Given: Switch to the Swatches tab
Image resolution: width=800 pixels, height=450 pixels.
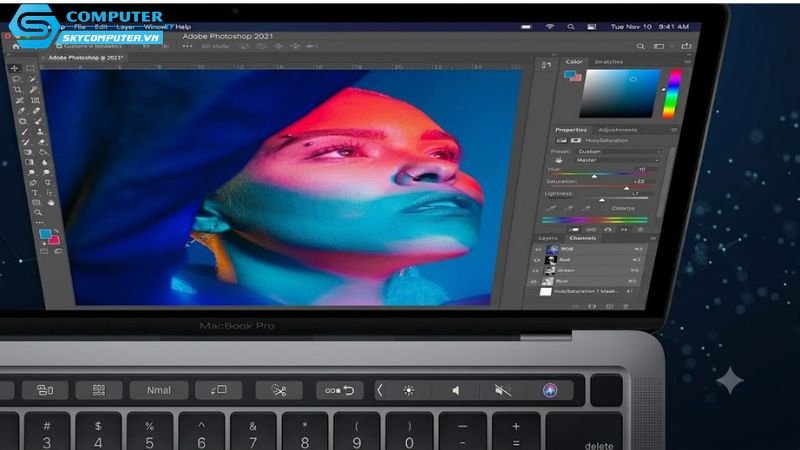Looking at the screenshot, I should (609, 62).
